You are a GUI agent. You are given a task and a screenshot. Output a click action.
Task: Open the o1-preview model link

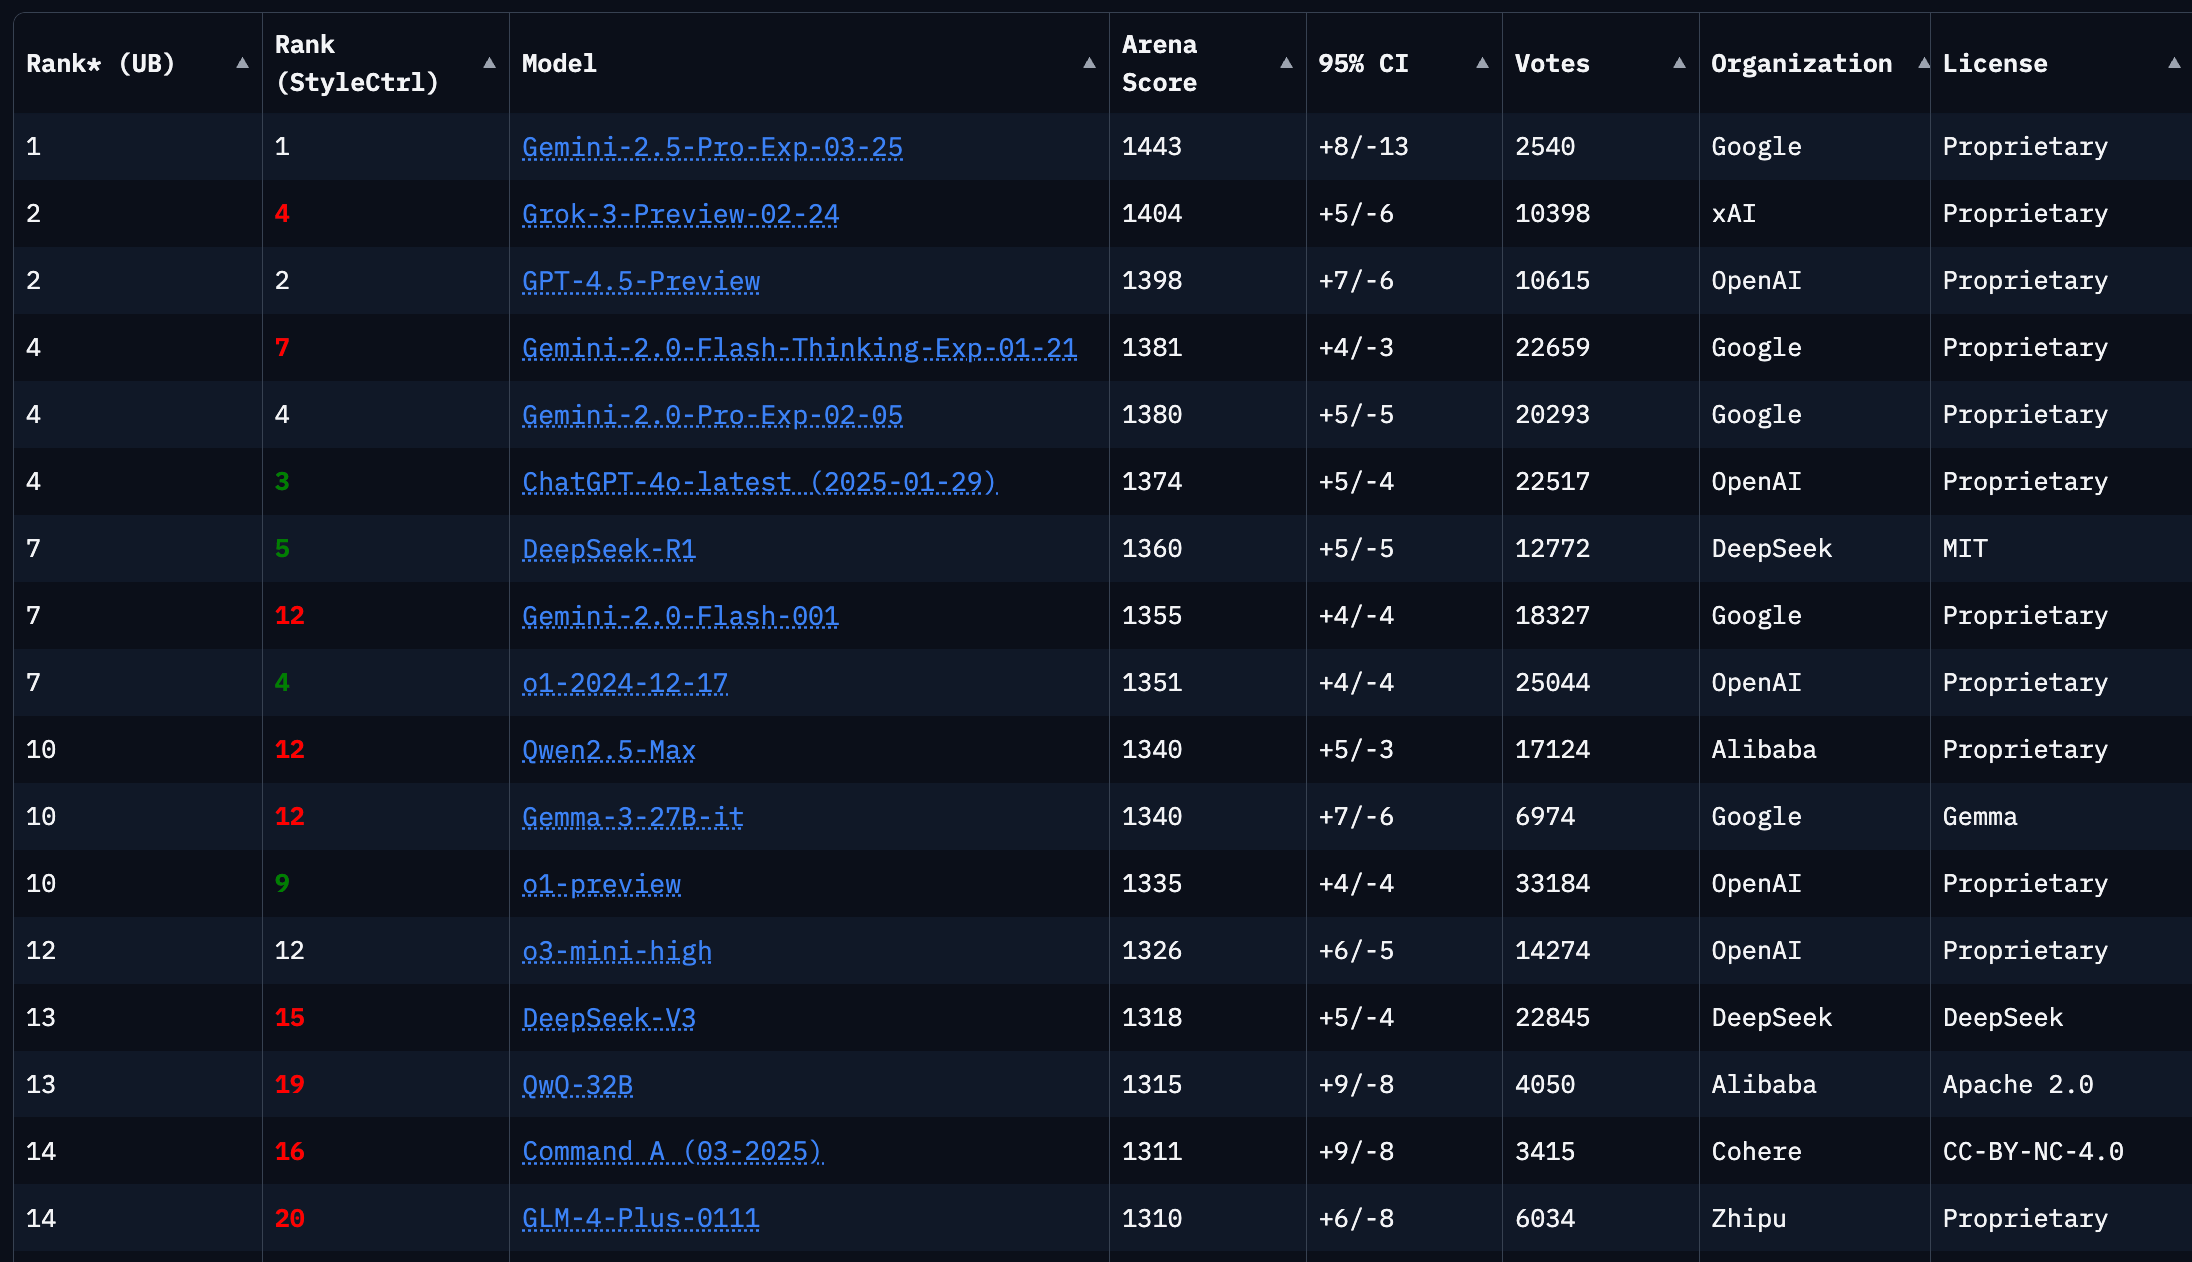[x=601, y=884]
